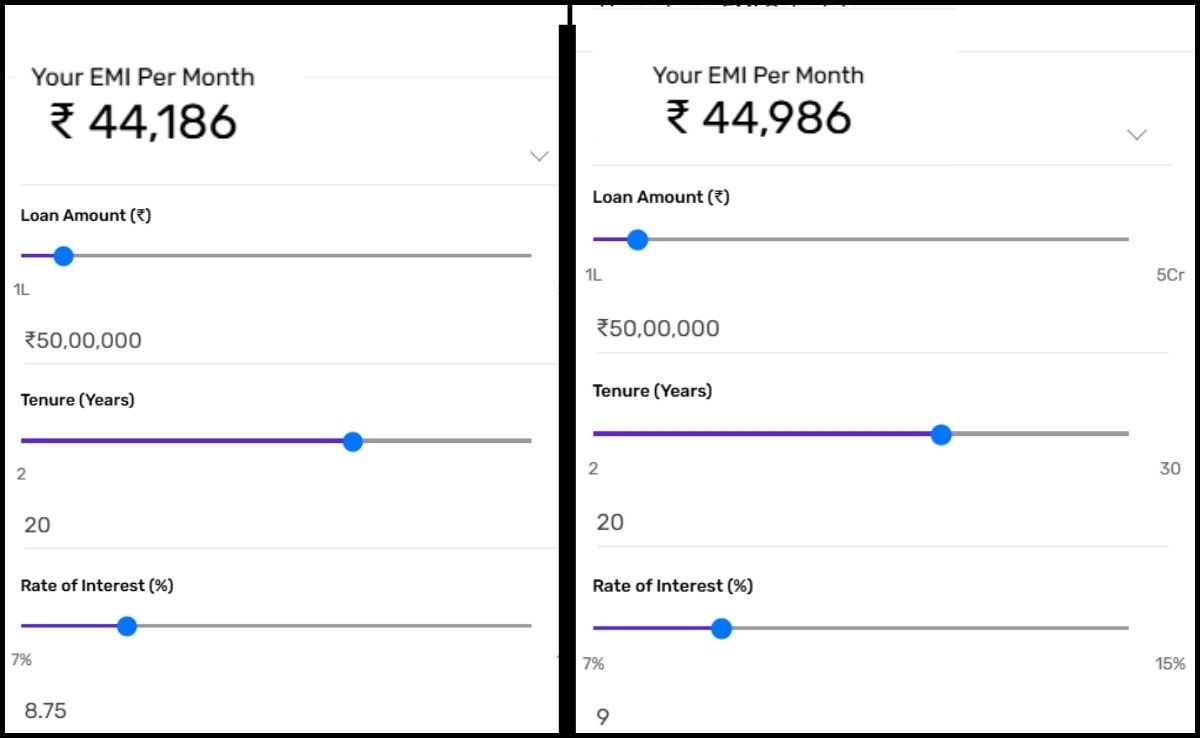The width and height of the screenshot is (1200, 738).
Task: Click Loan Amount slider handle in ₹44,186 panel
Action: point(63,256)
